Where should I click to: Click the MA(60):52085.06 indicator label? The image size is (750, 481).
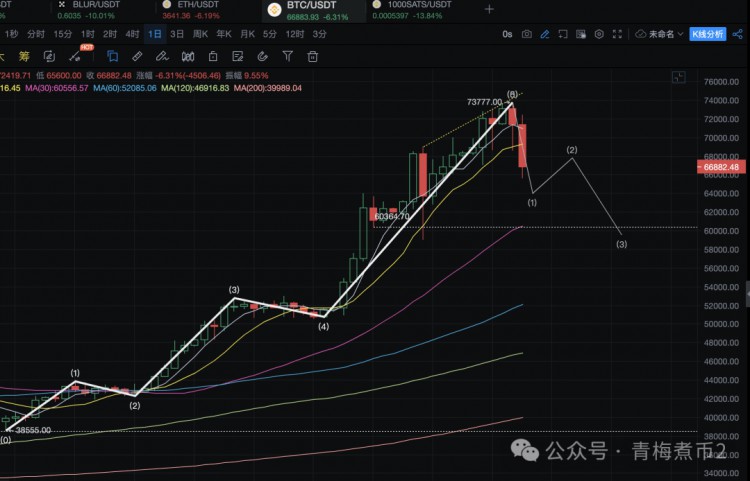pyautogui.click(x=125, y=88)
